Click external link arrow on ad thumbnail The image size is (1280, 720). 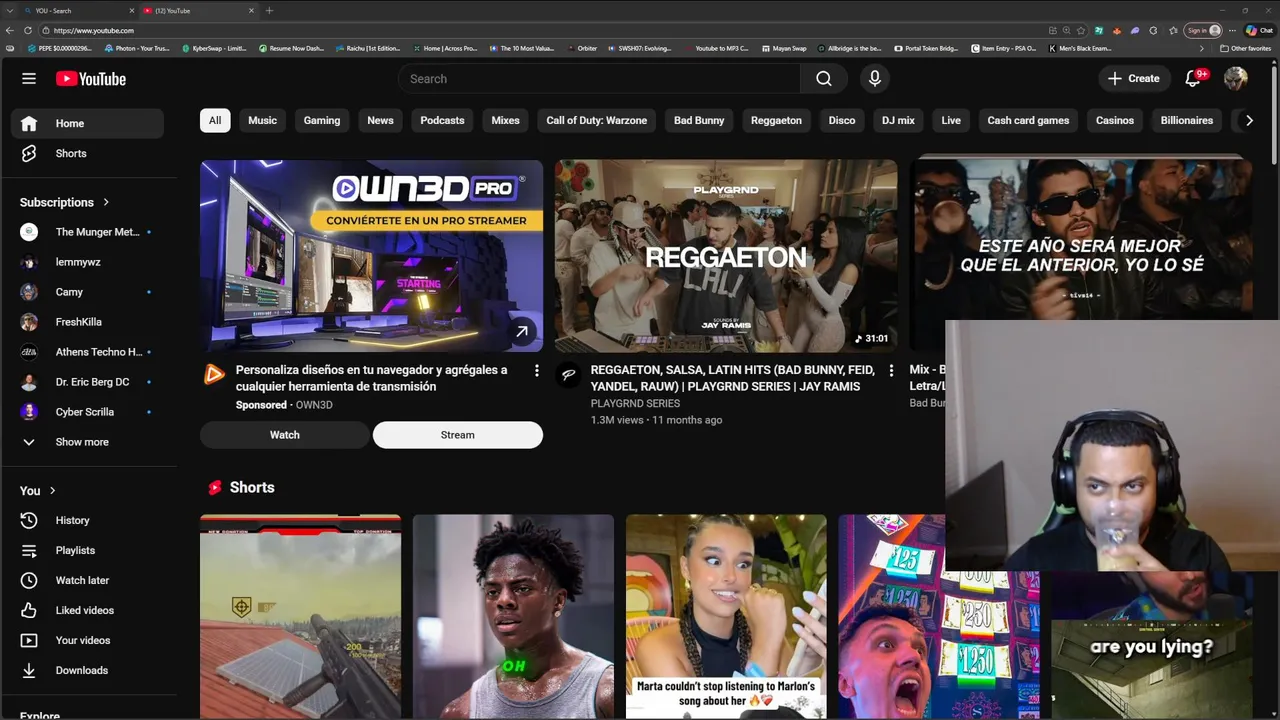click(x=522, y=332)
